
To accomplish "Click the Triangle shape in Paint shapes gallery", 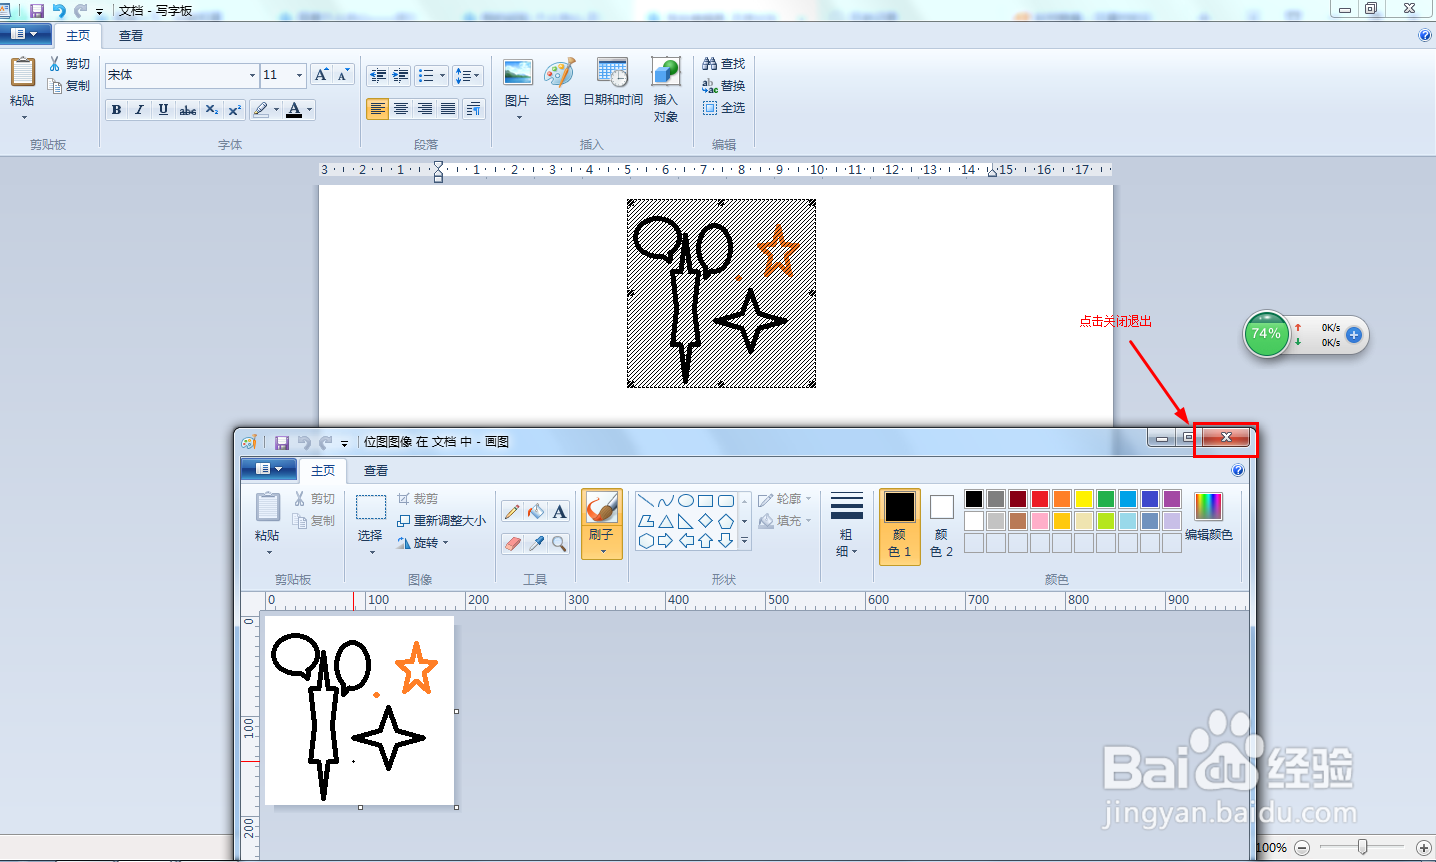I will pyautogui.click(x=666, y=521).
